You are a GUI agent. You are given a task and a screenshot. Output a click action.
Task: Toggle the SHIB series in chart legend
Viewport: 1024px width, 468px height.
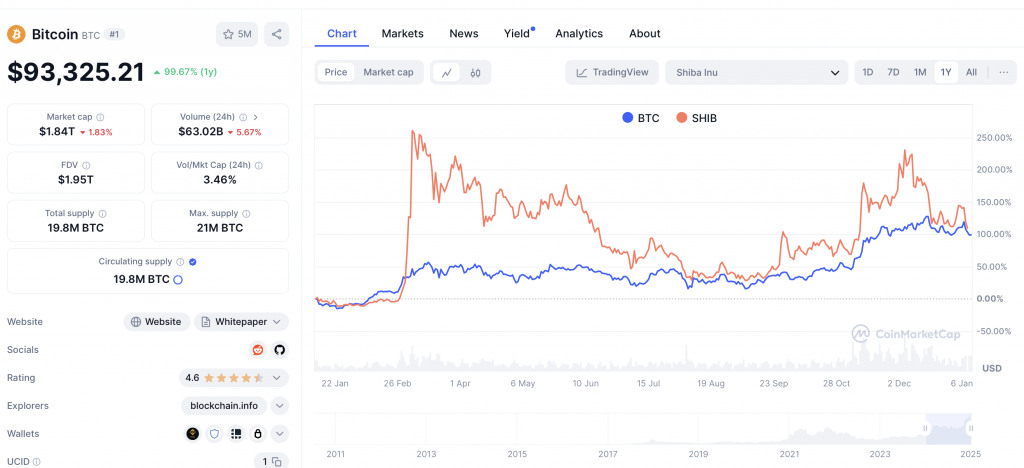pyautogui.click(x=696, y=118)
